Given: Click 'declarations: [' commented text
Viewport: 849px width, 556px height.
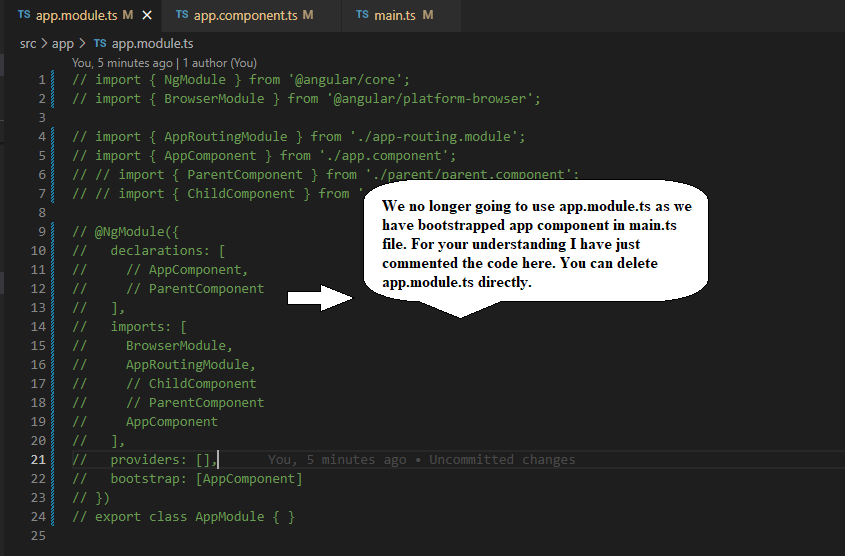Looking at the screenshot, I should (x=168, y=251).
